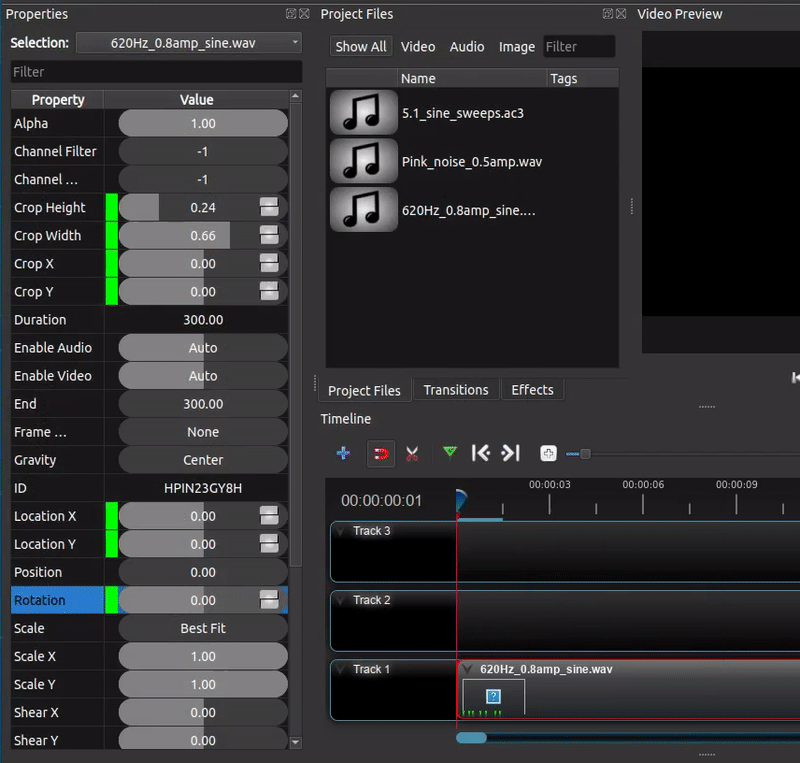Image resolution: width=800 pixels, height=763 pixels.
Task: Center timeline on playhead icon
Action: (x=548, y=453)
